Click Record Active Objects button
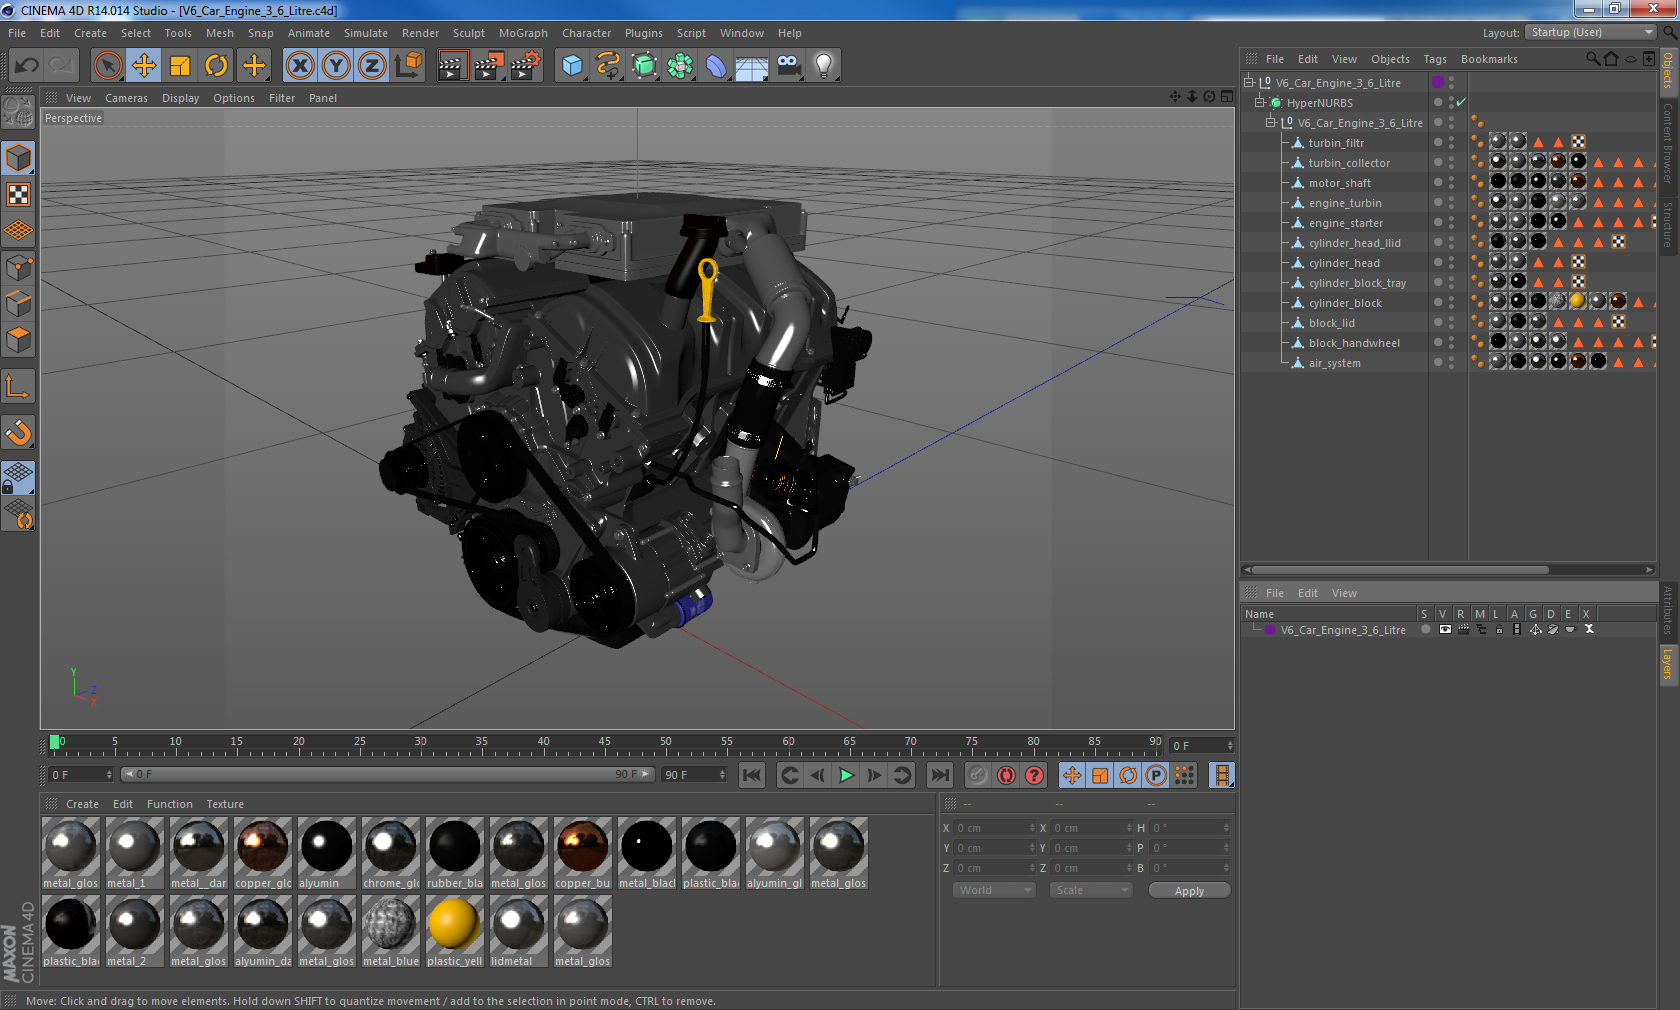1680x1010 pixels. 978,775
